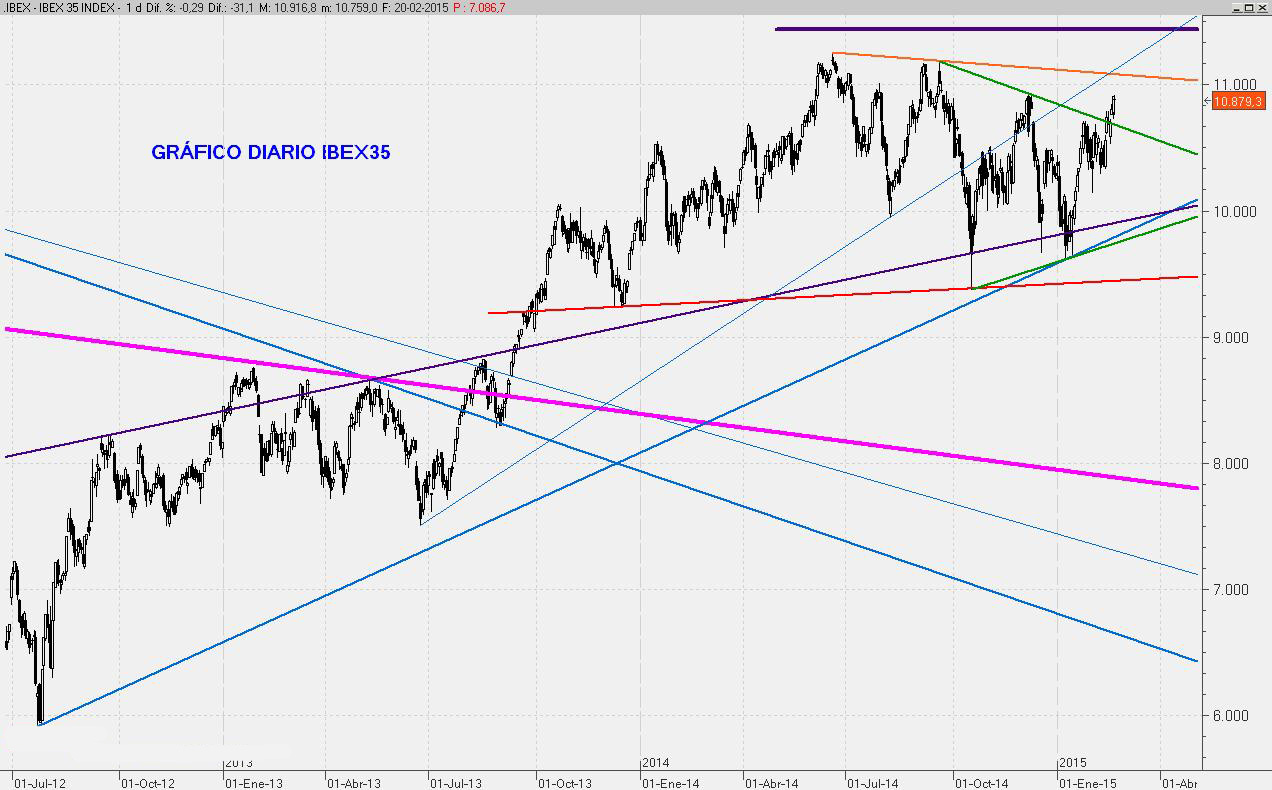Select the orange 10.879,3 current price tag
The width and height of the screenshot is (1272, 790).
click(1240, 101)
